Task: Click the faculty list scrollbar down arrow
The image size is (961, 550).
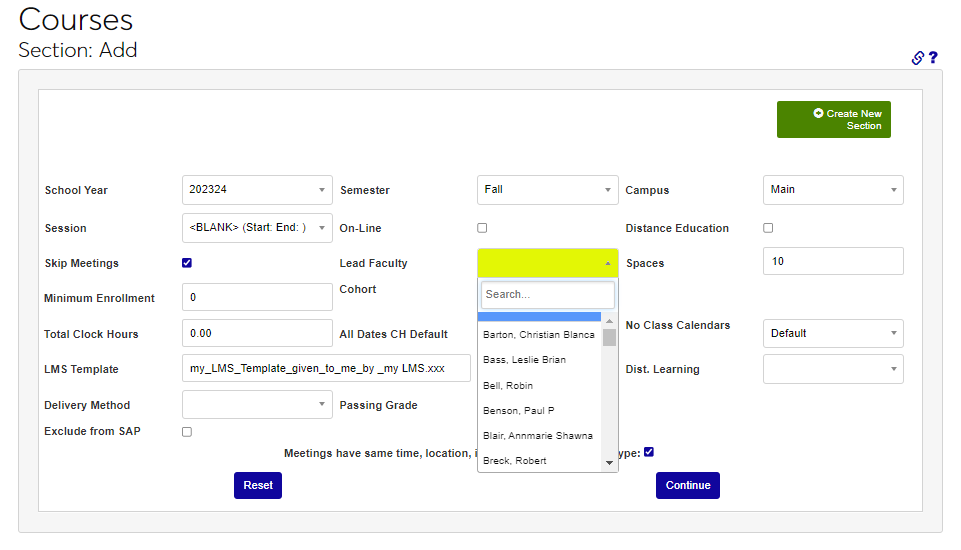Action: (609, 463)
